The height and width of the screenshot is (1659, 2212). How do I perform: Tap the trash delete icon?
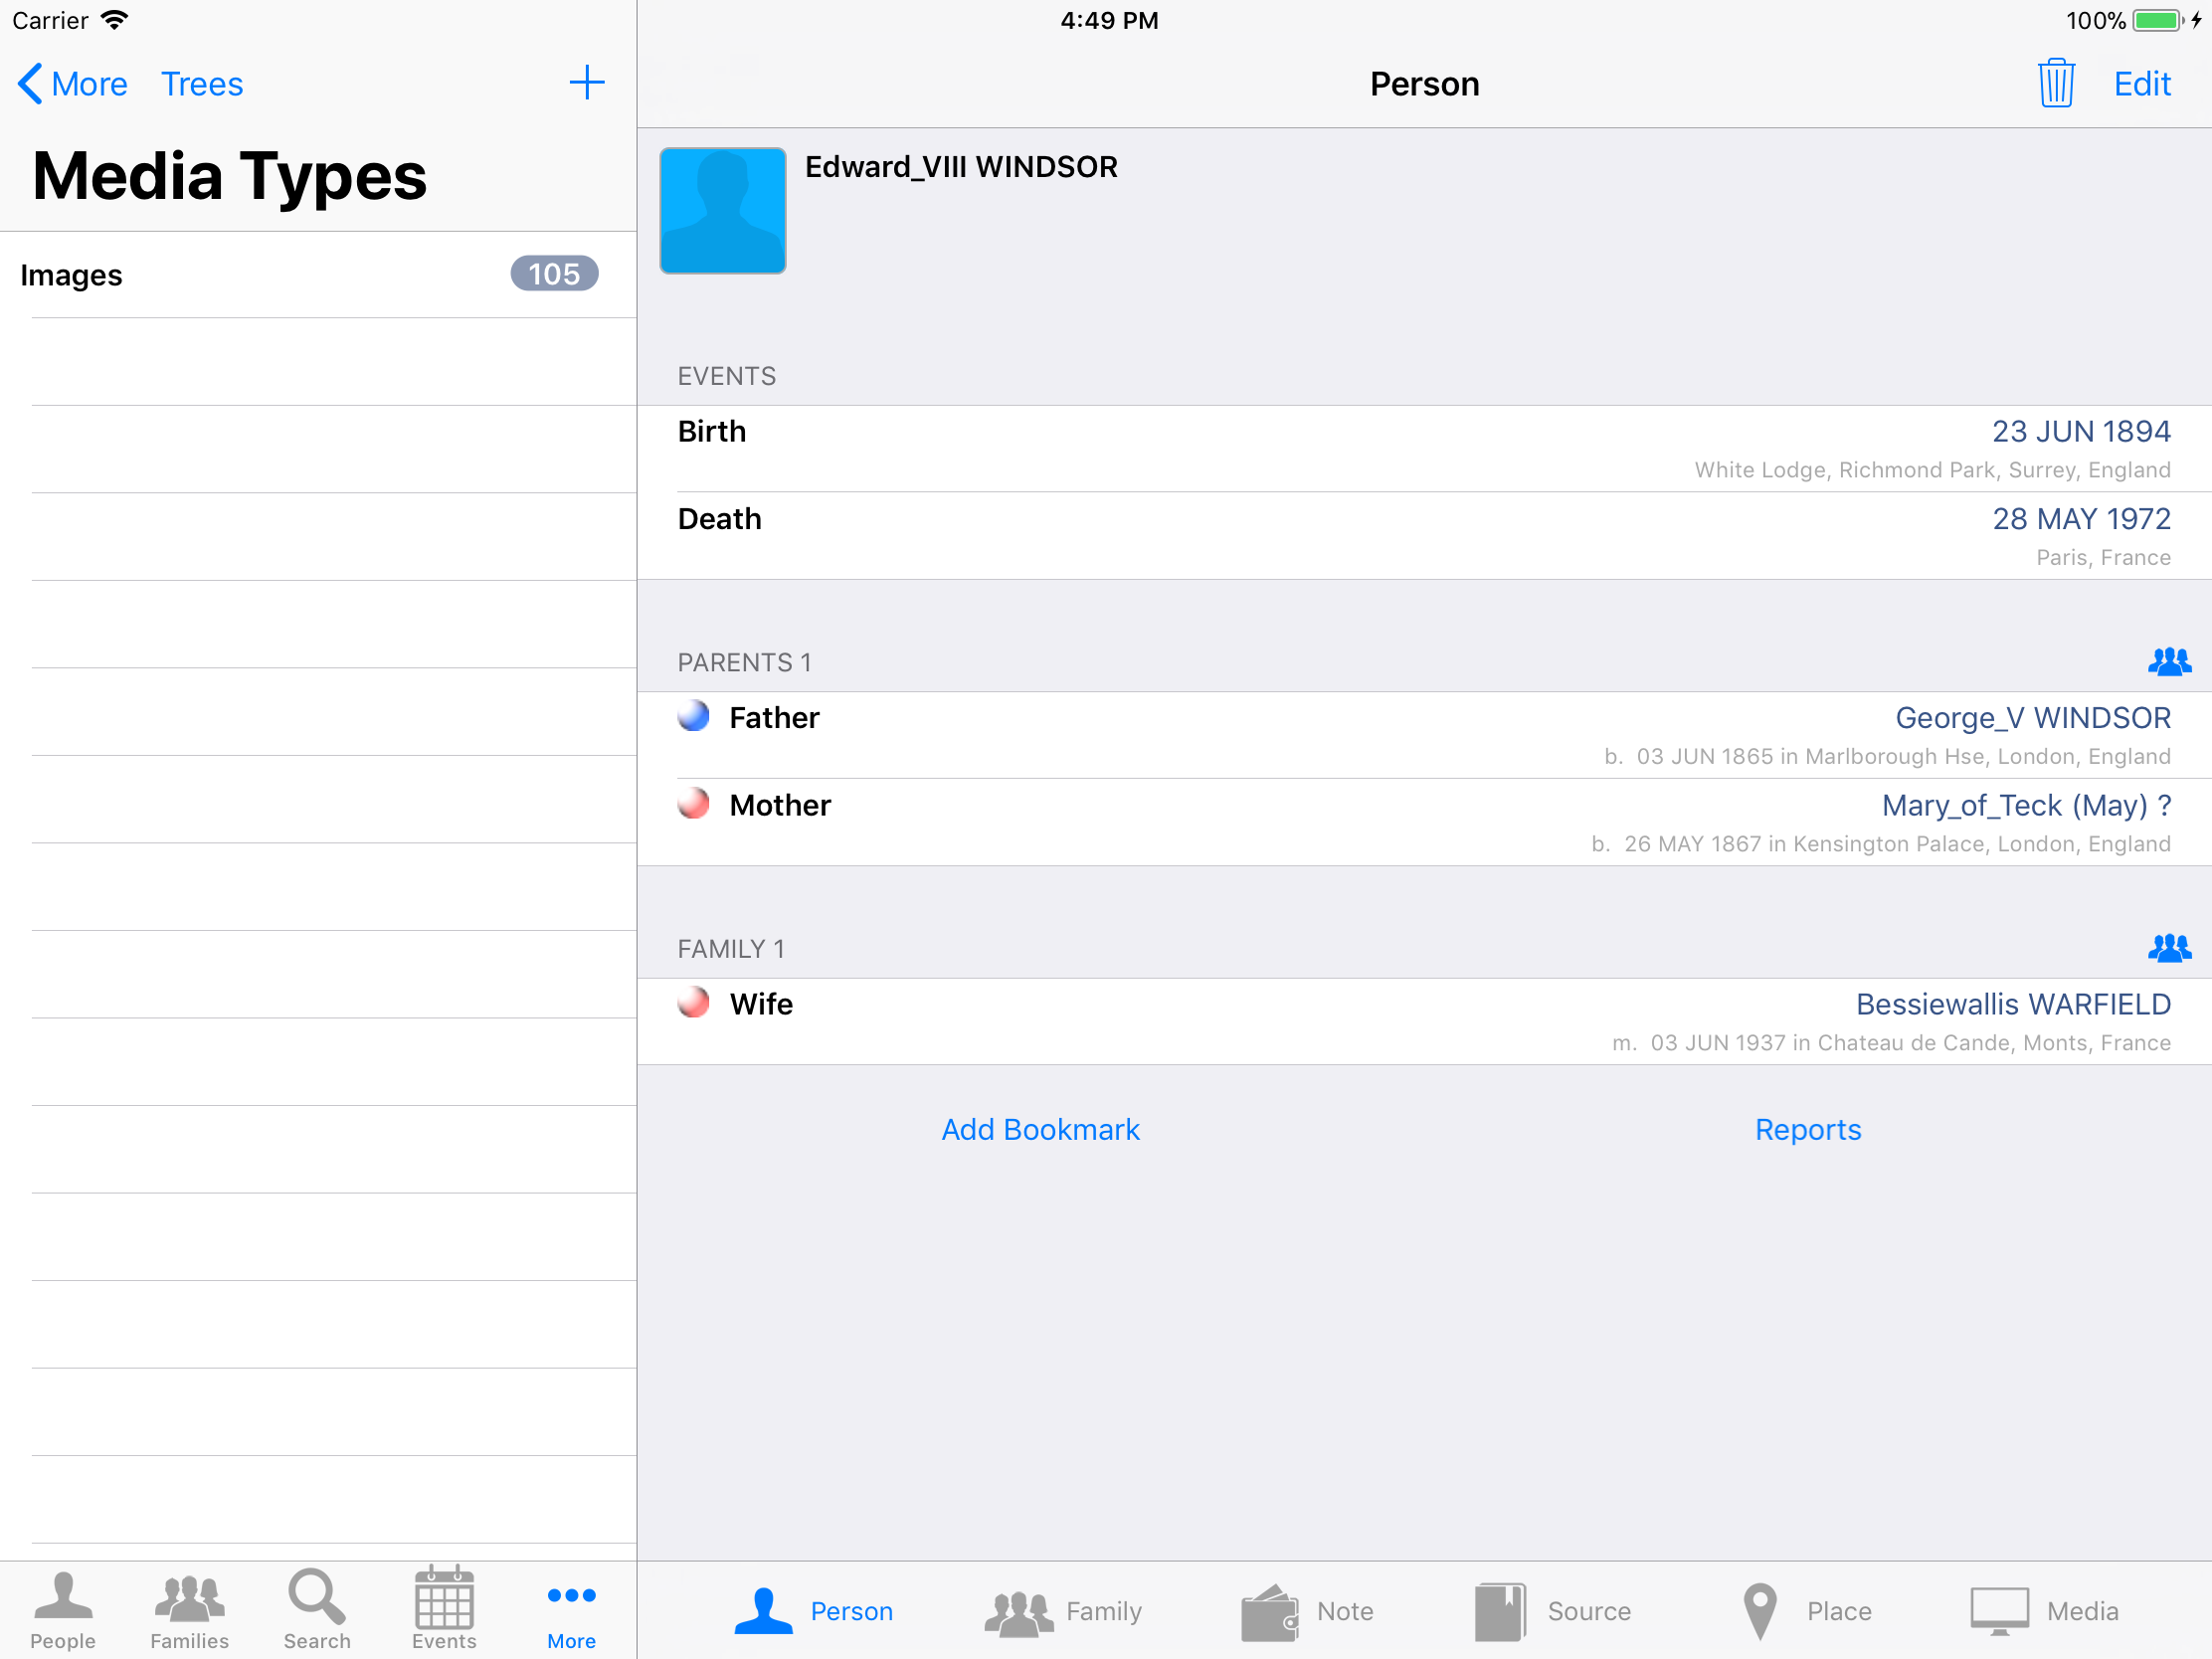2056,83
